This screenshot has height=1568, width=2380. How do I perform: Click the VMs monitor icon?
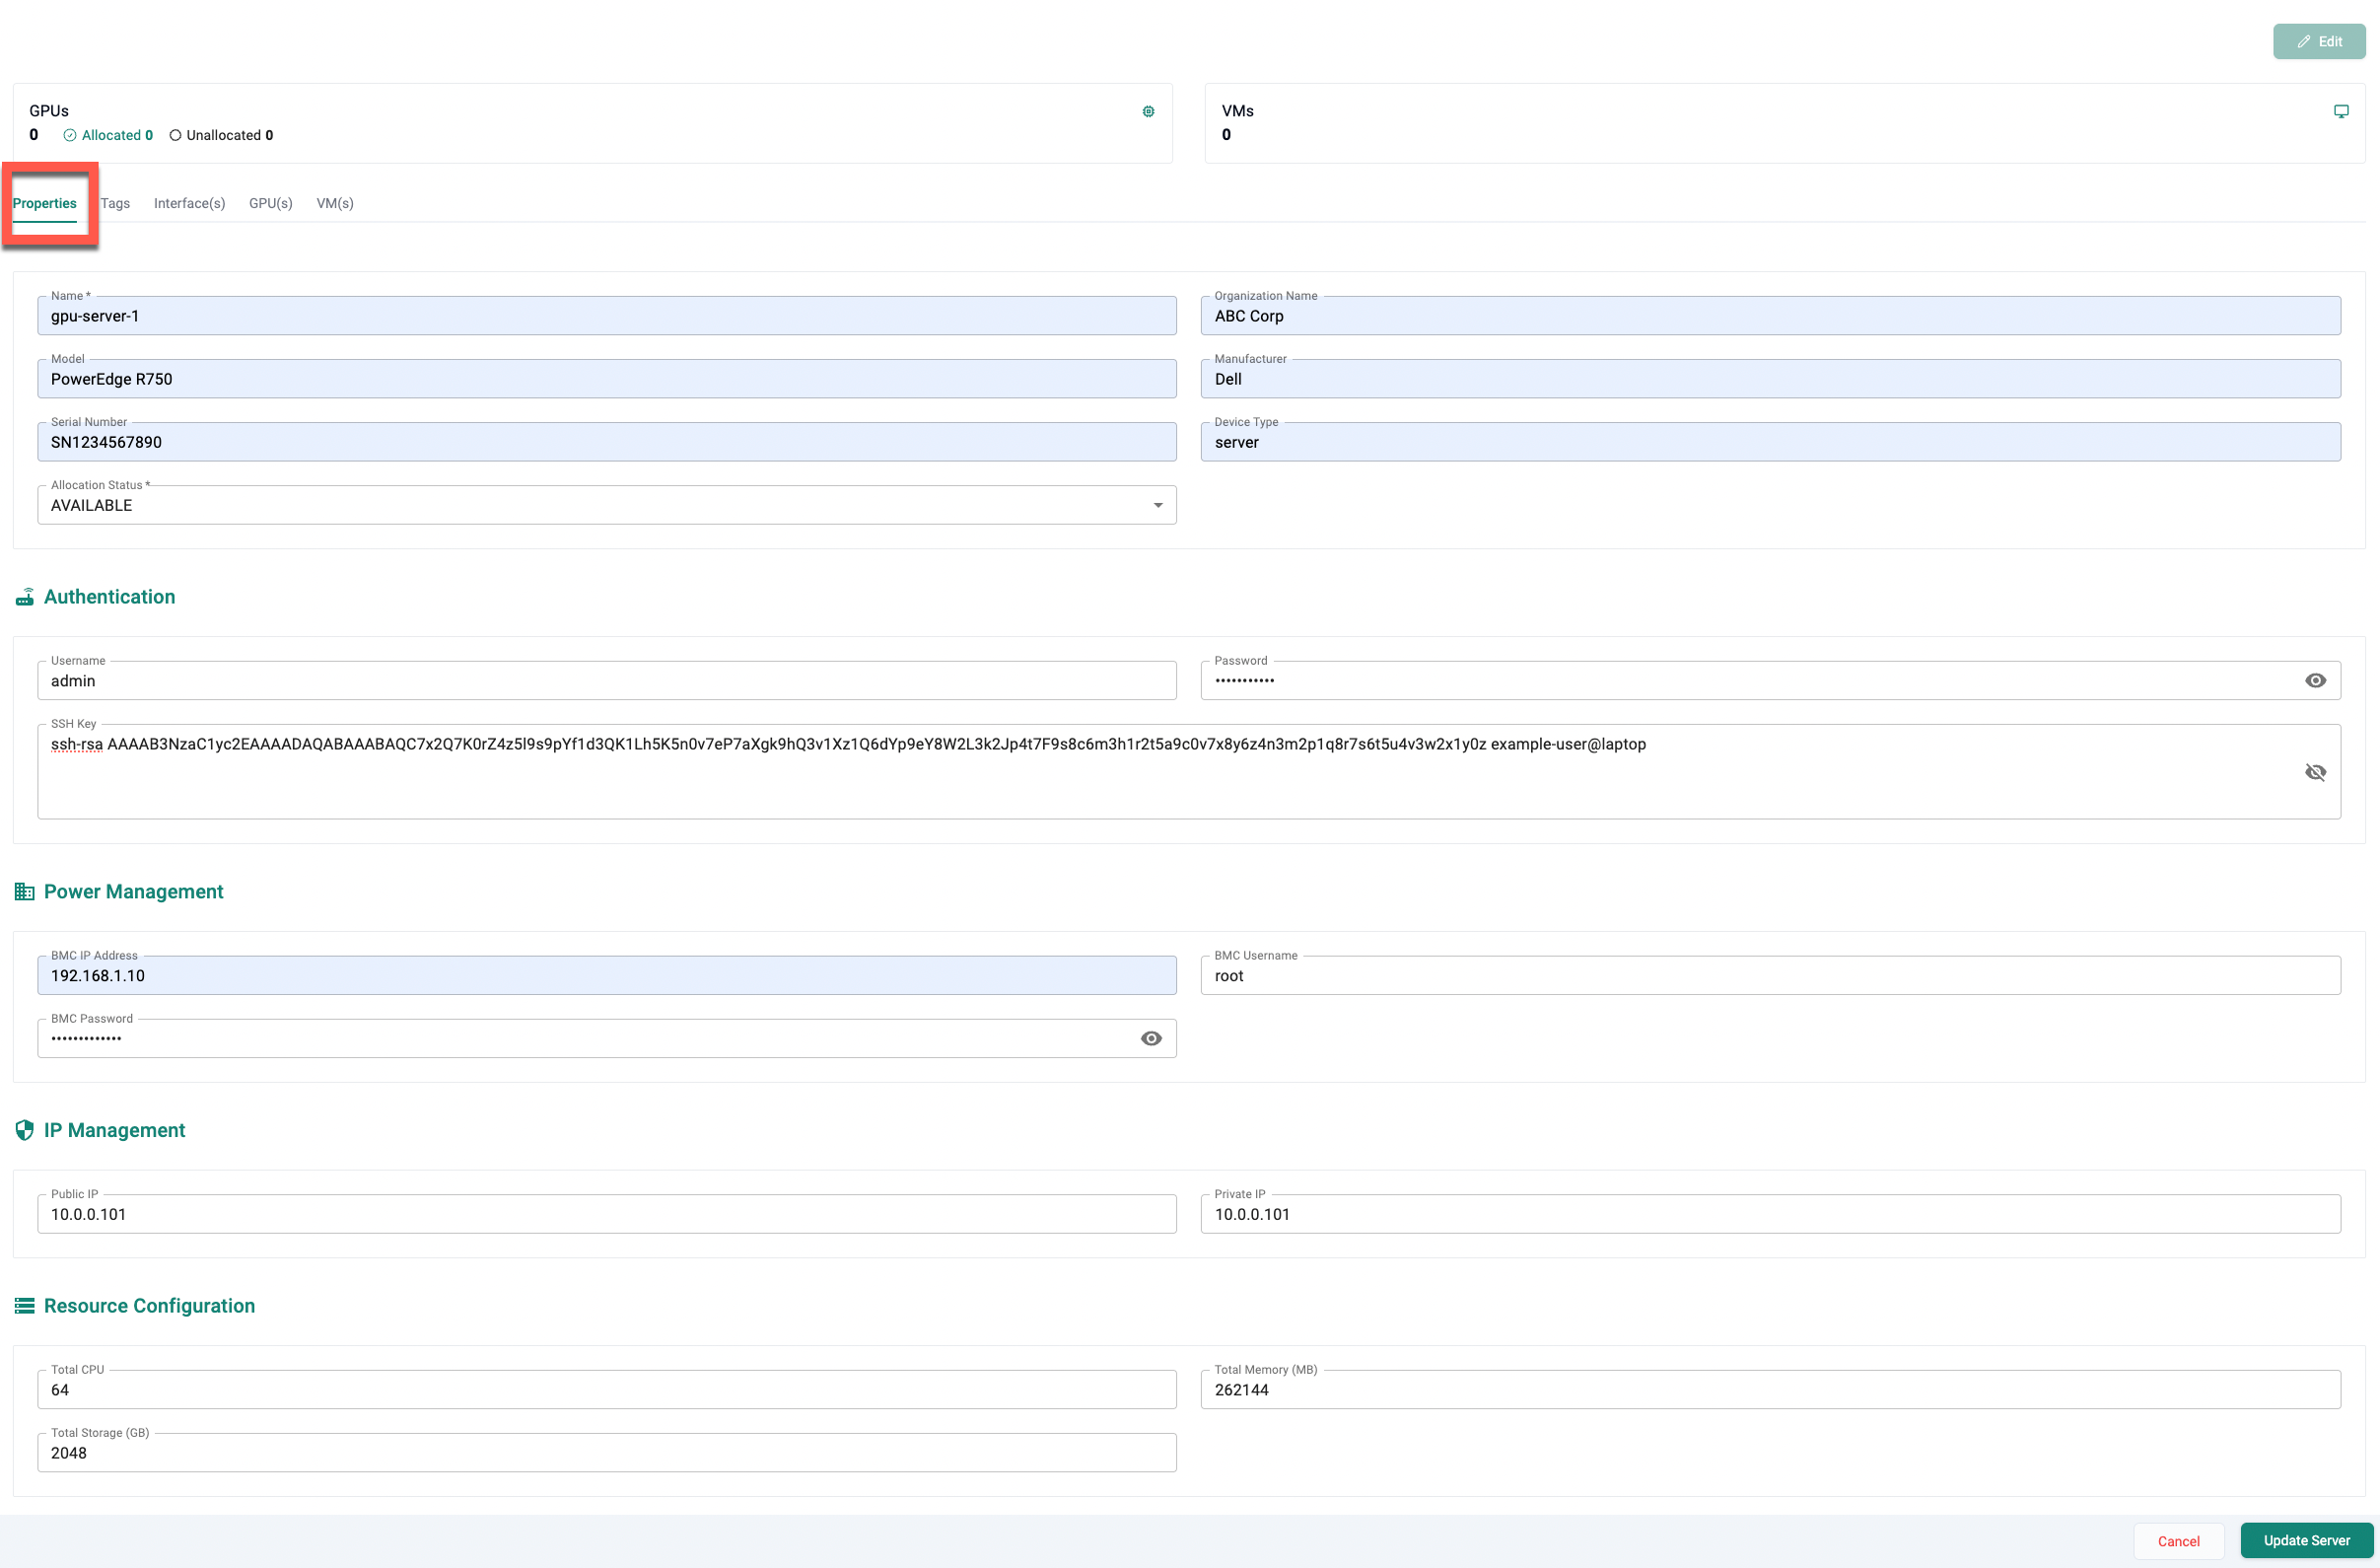click(2340, 111)
